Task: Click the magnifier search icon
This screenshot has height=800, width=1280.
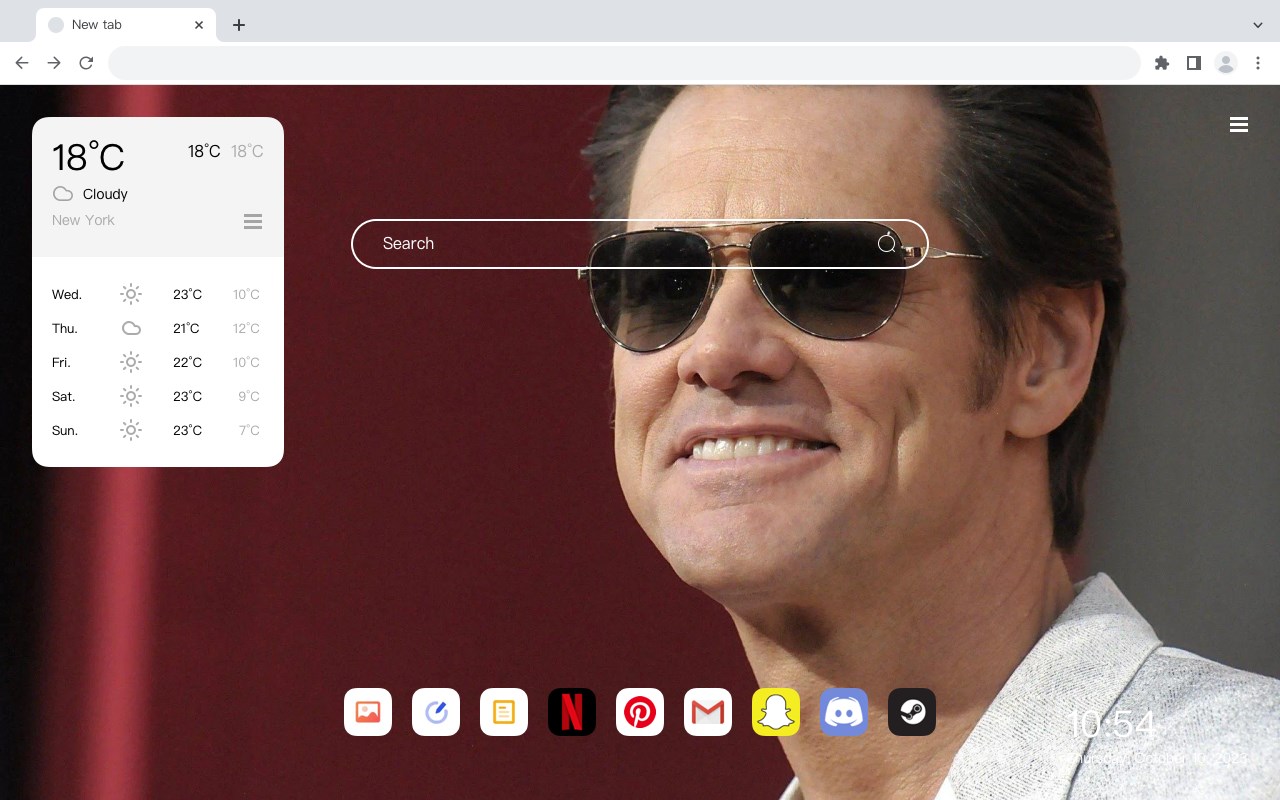Action: 887,244
